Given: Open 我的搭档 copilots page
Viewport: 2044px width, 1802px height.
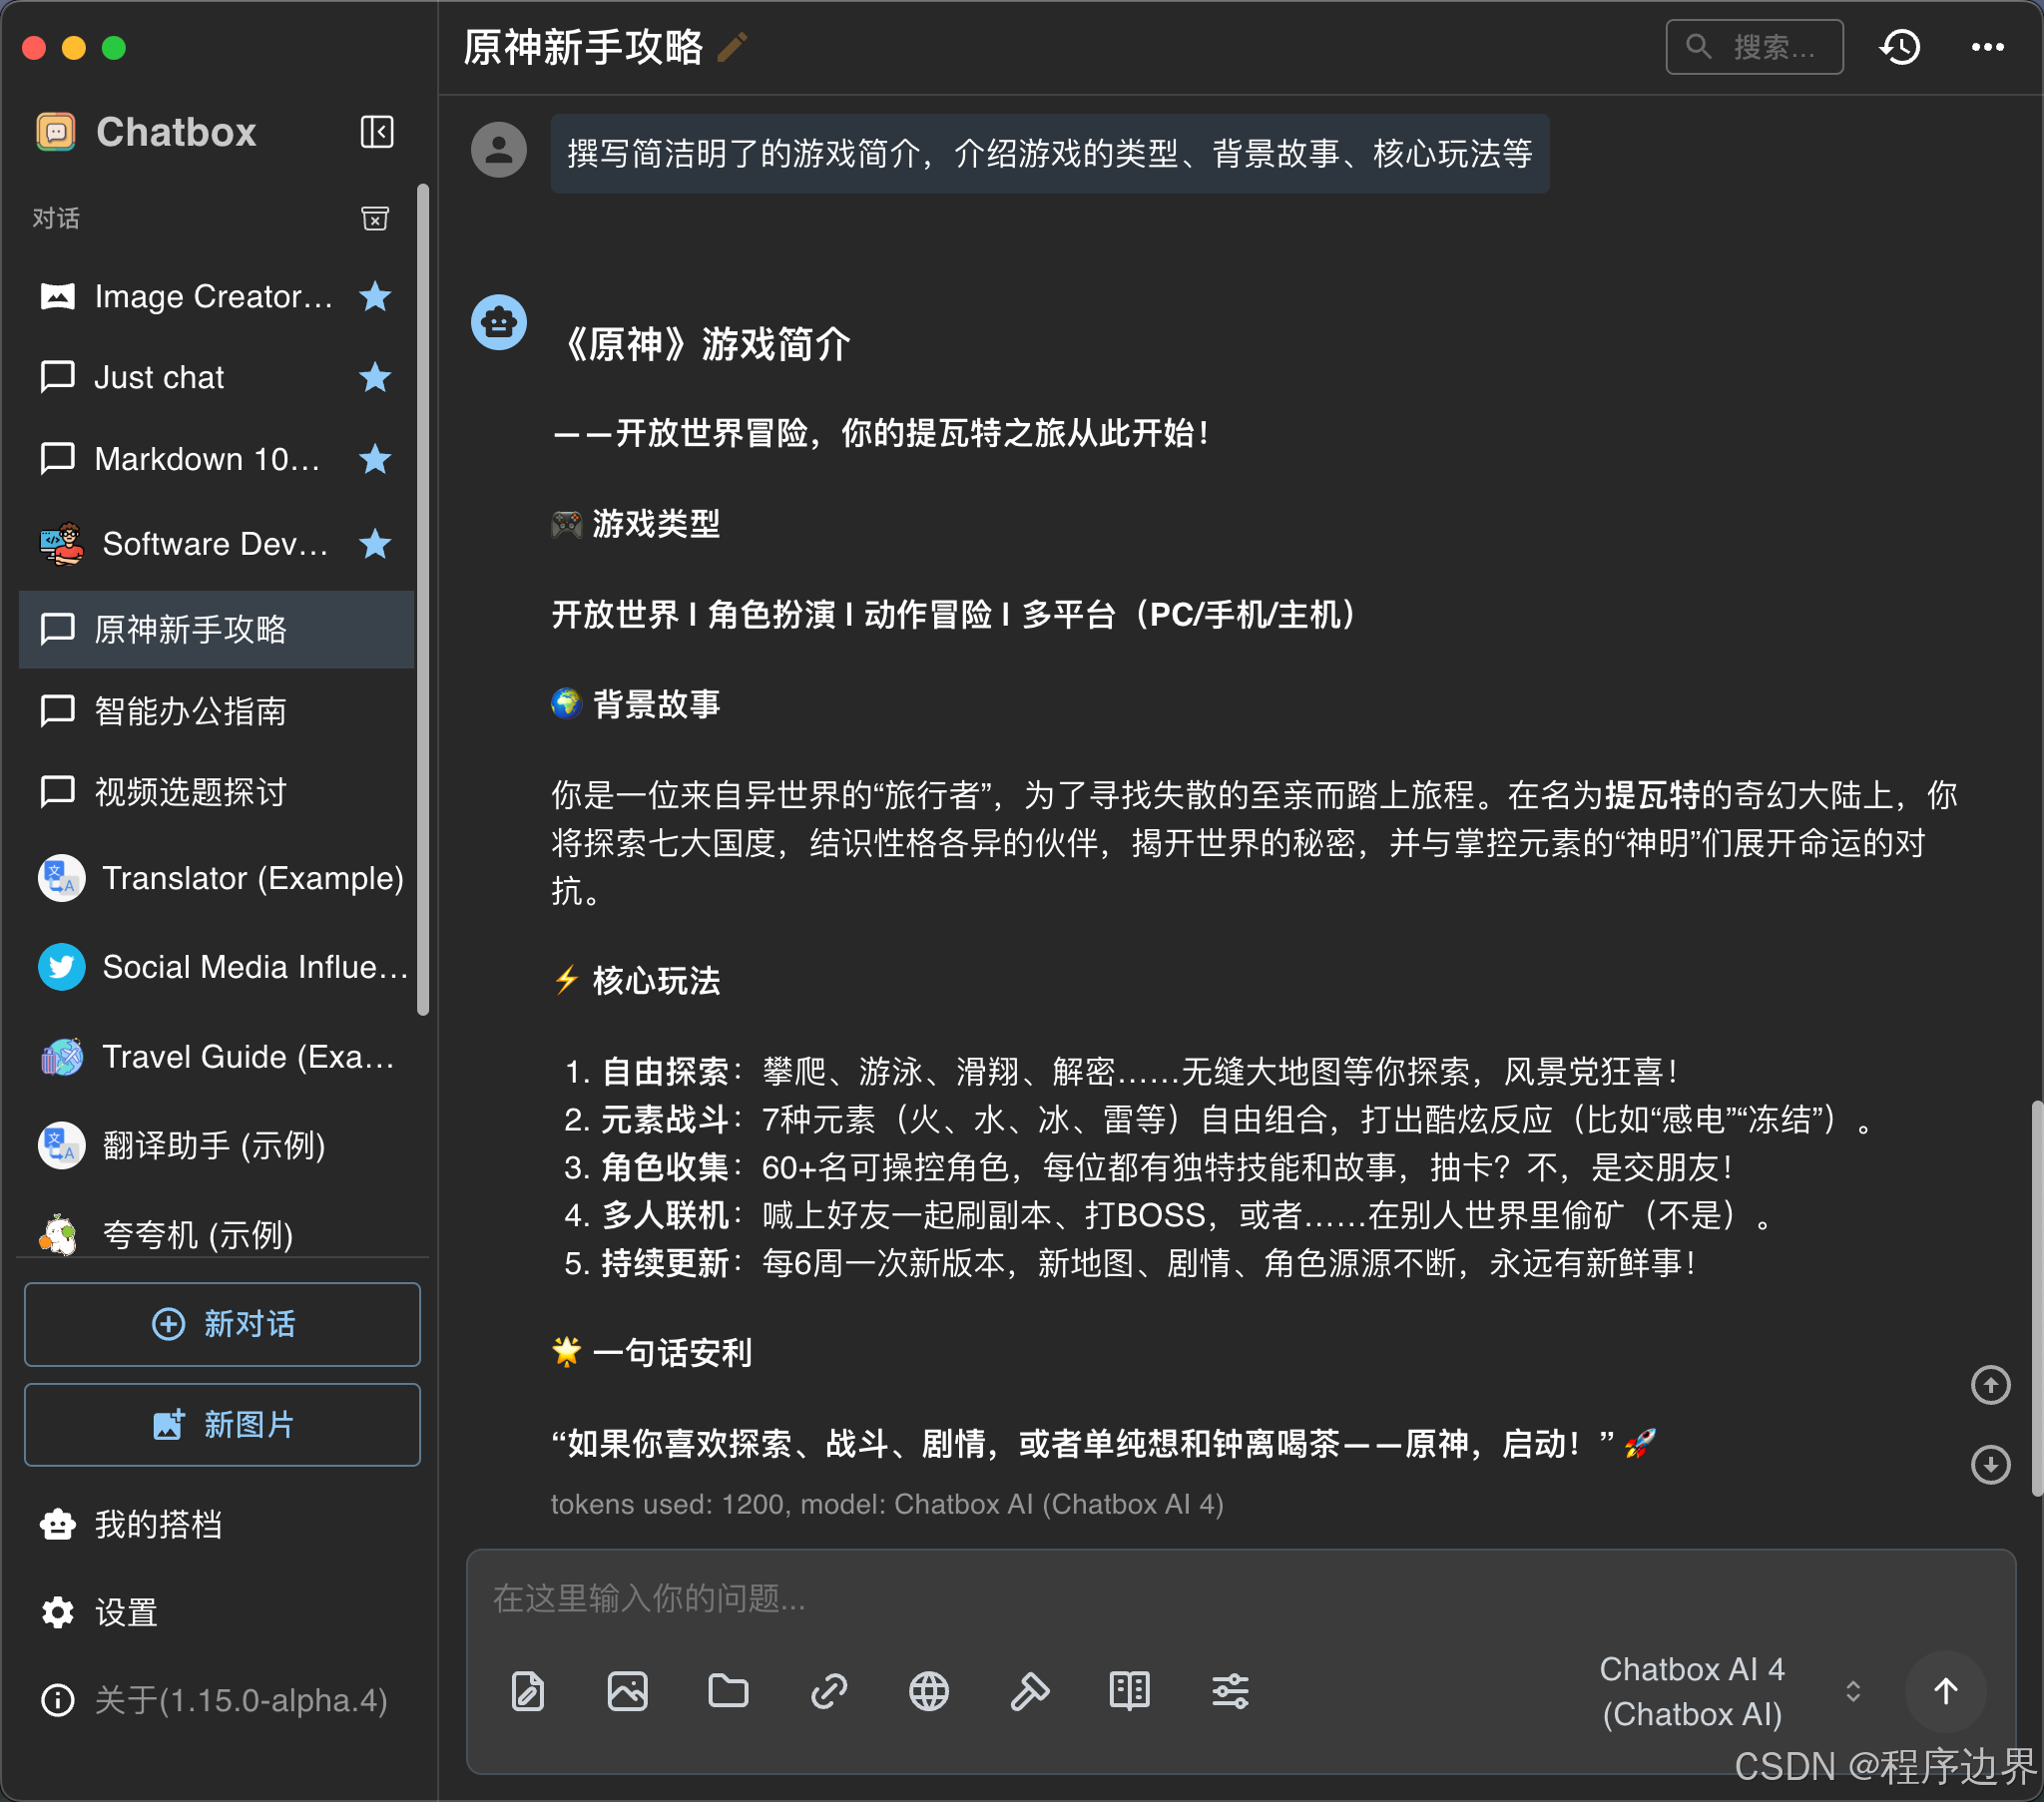Looking at the screenshot, I should coord(130,1524).
